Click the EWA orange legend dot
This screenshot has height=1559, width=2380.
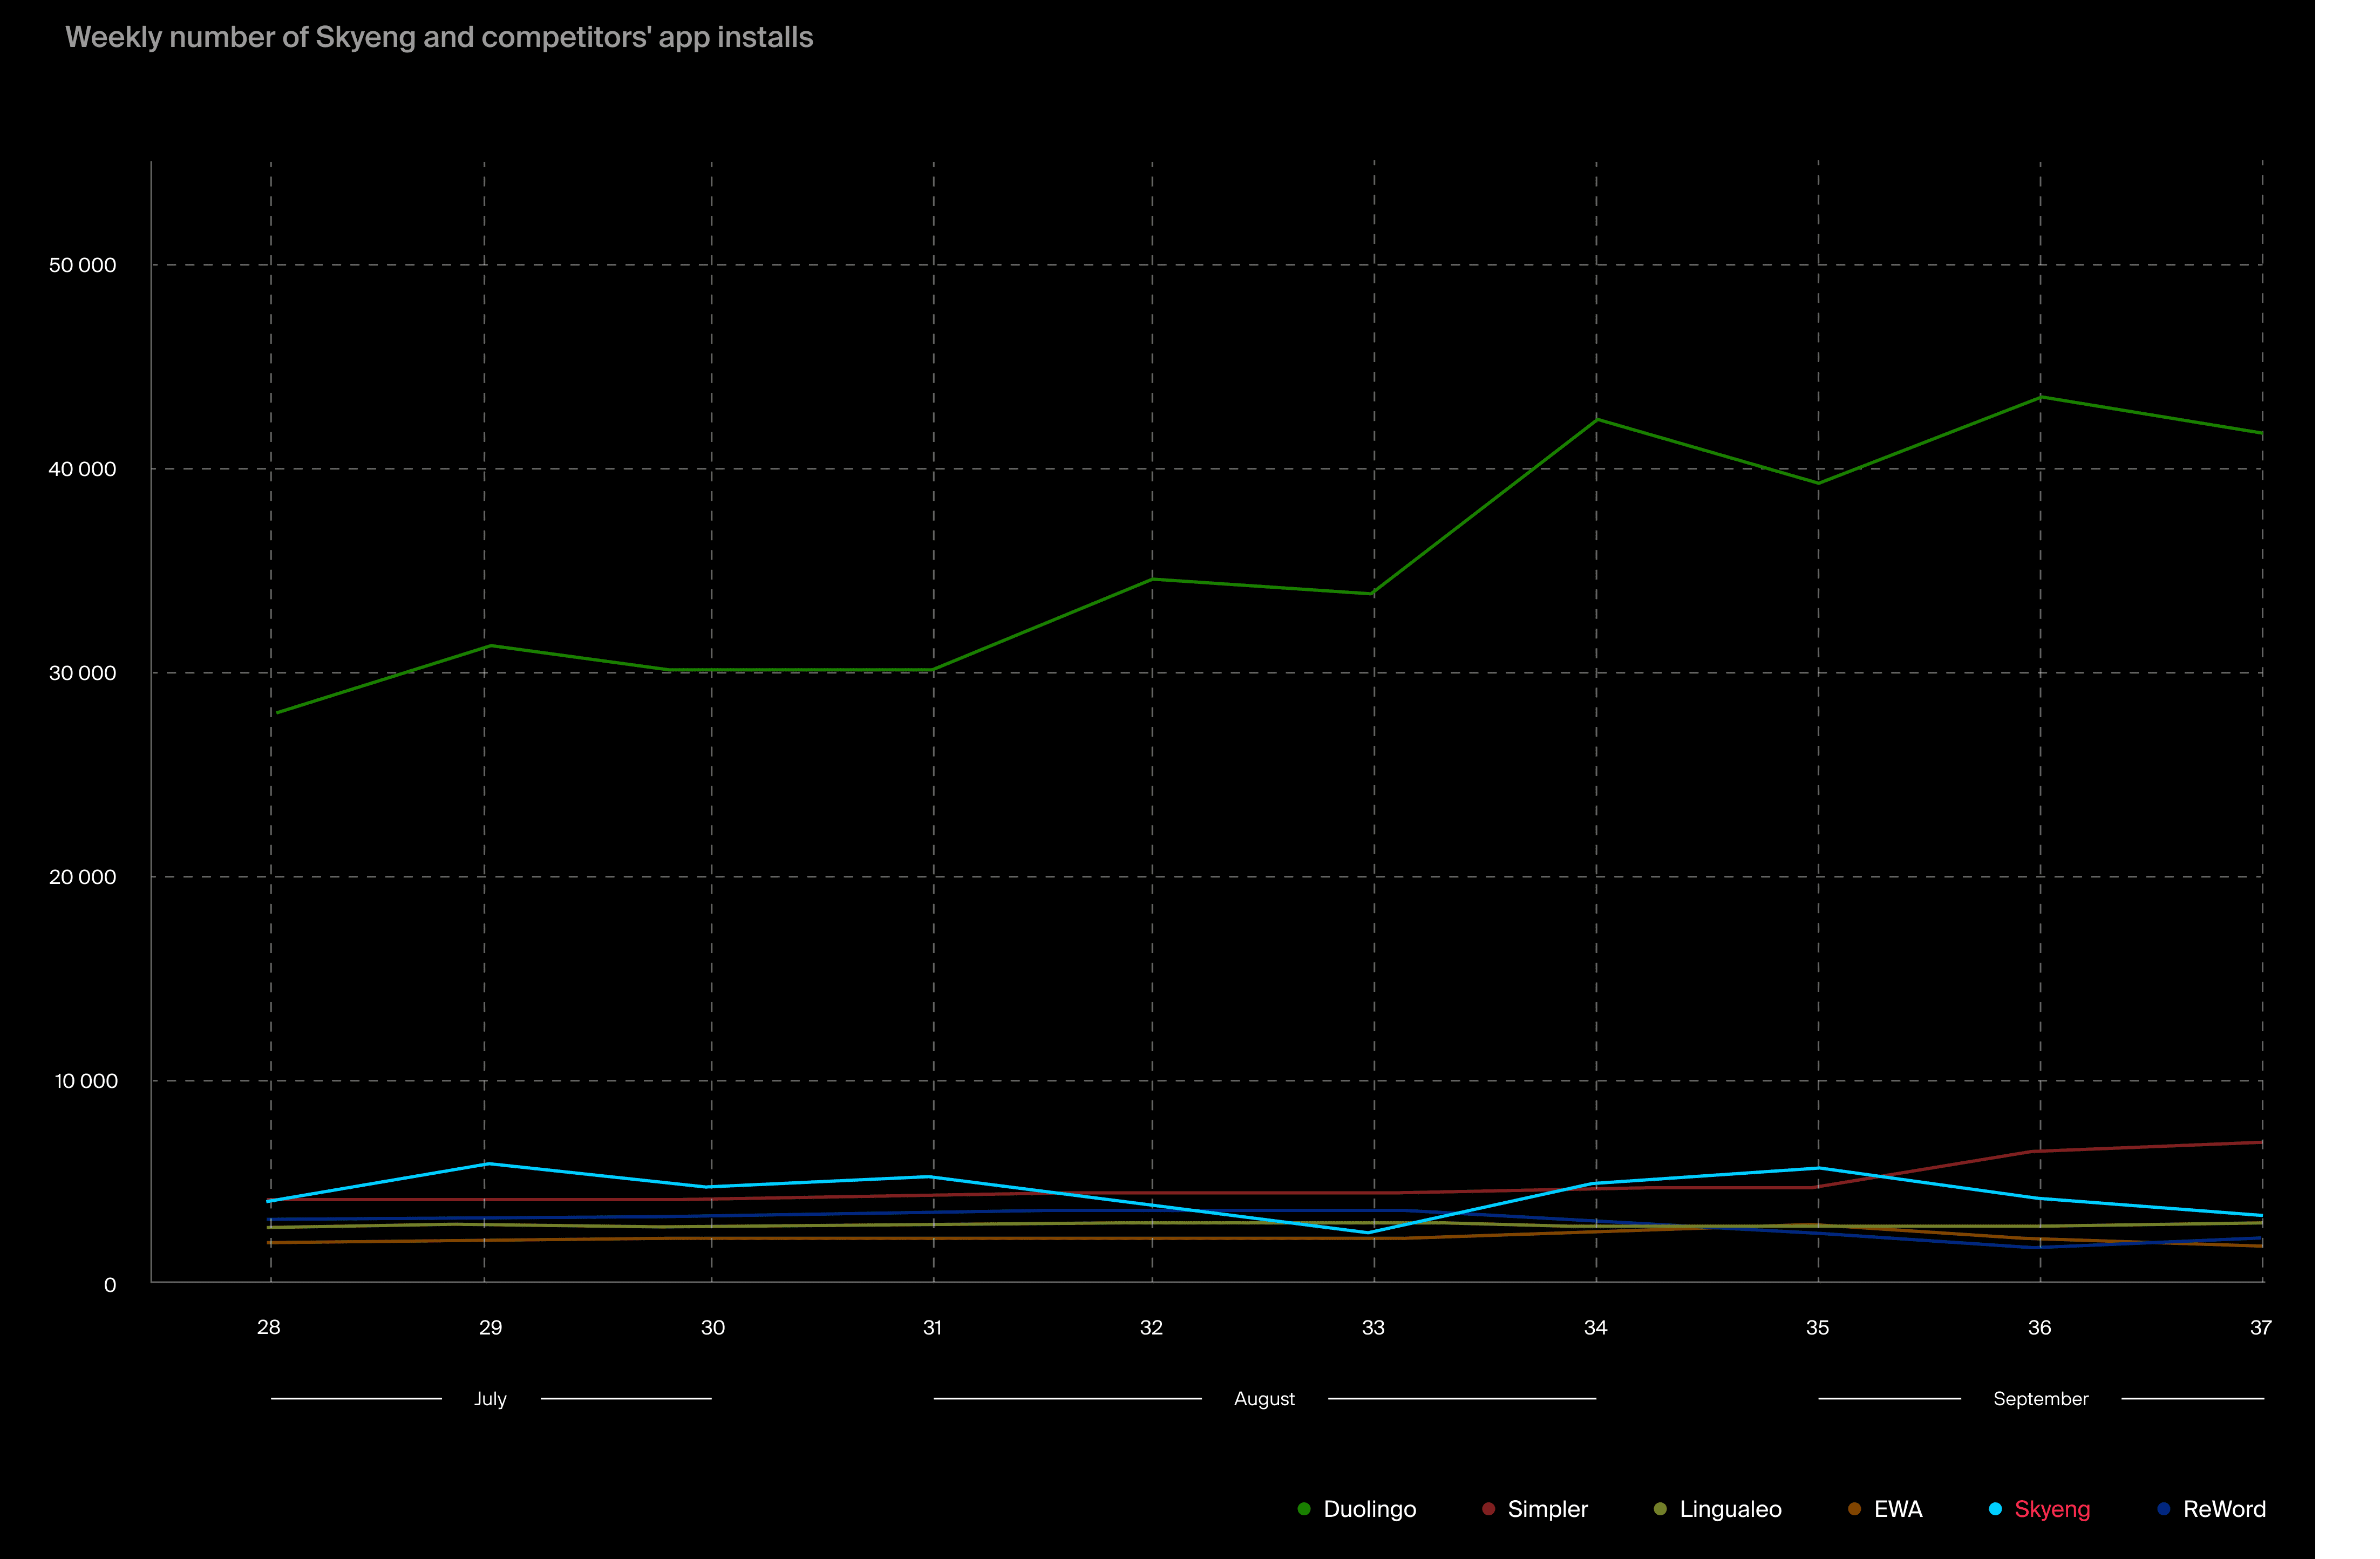click(1854, 1509)
